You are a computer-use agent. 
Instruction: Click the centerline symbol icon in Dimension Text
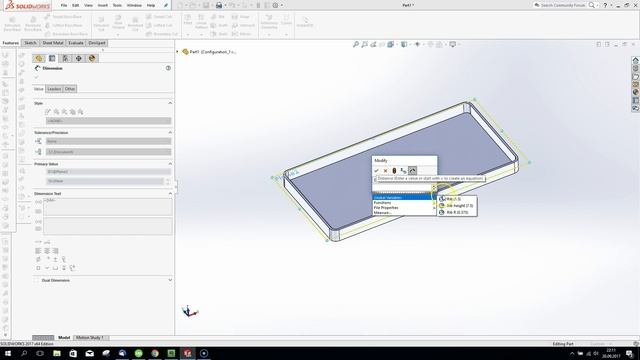(x=64, y=259)
